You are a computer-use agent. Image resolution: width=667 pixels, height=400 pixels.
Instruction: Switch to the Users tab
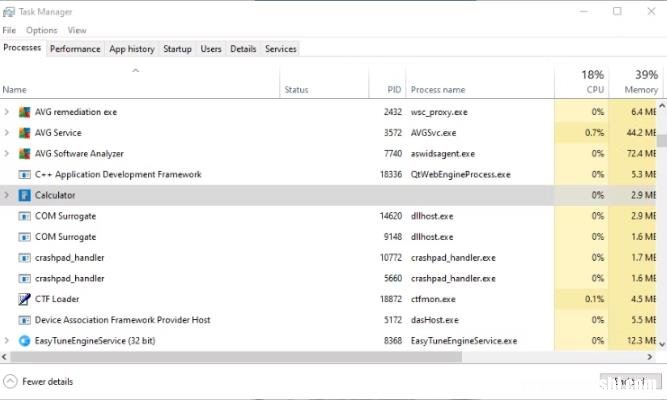(x=211, y=49)
